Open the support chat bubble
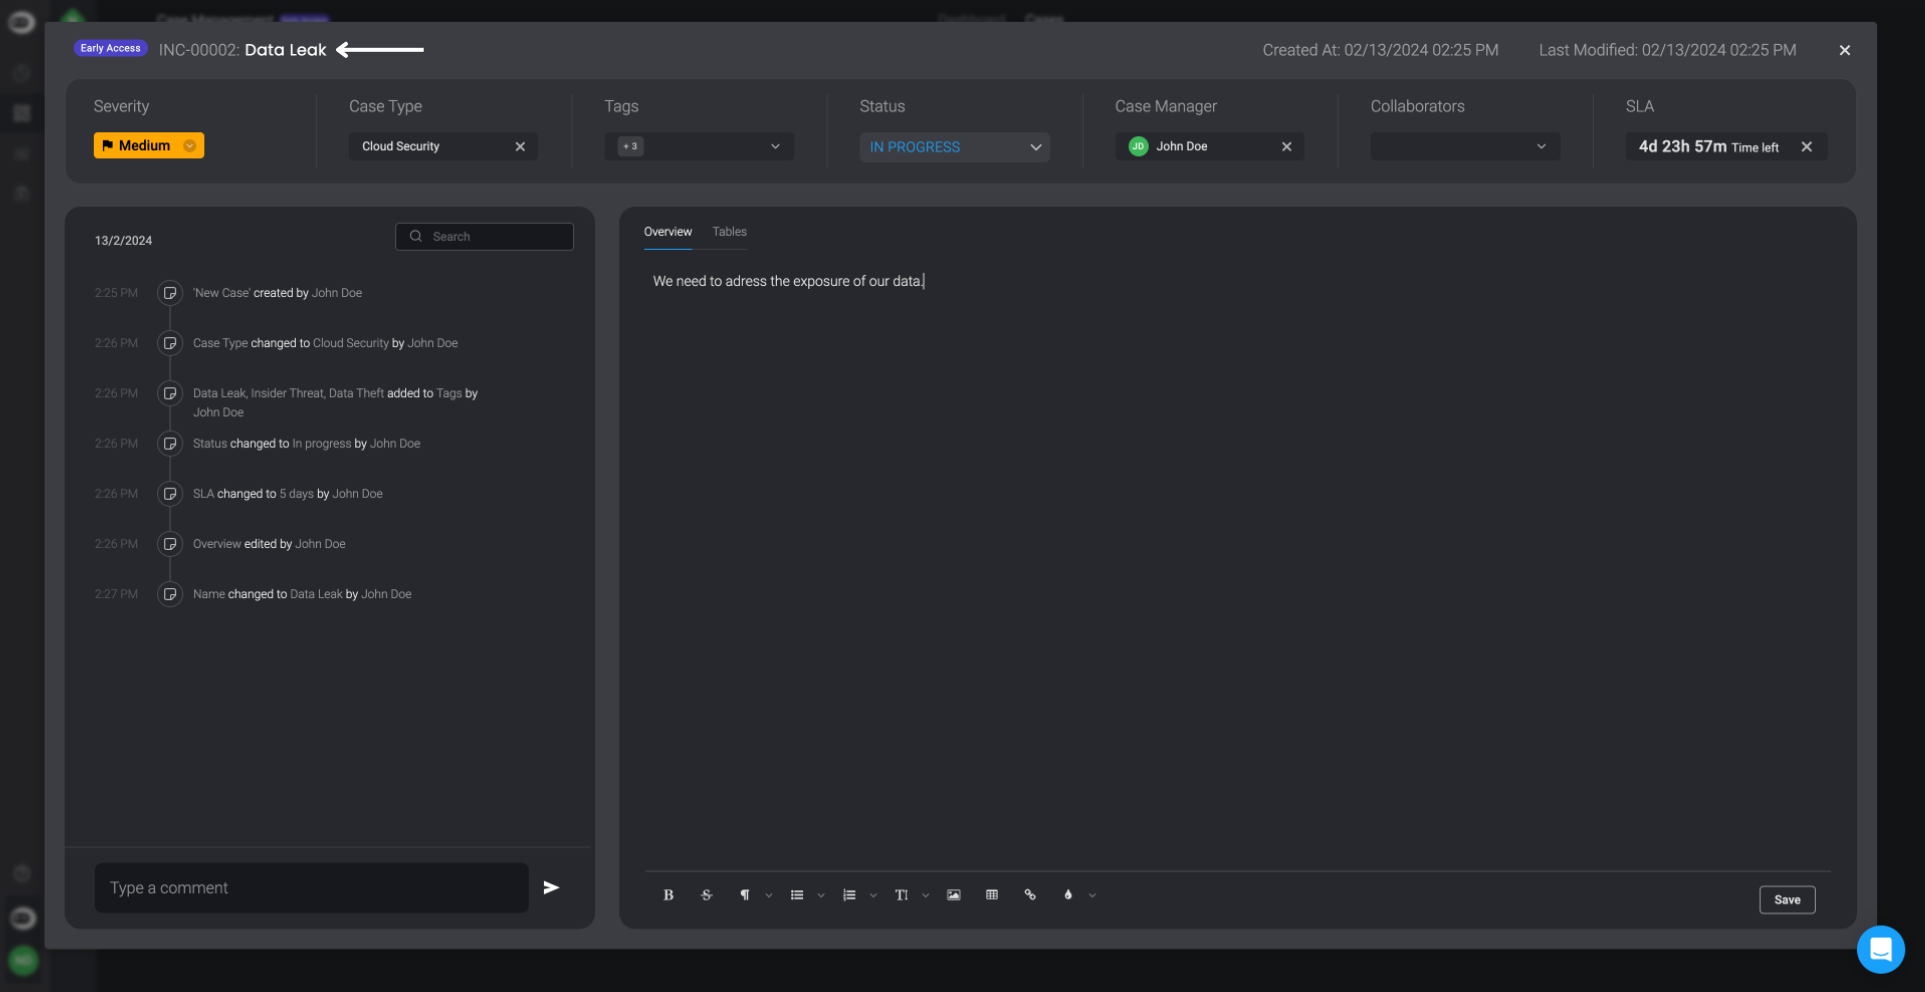Image resolution: width=1925 pixels, height=992 pixels. click(x=1880, y=949)
